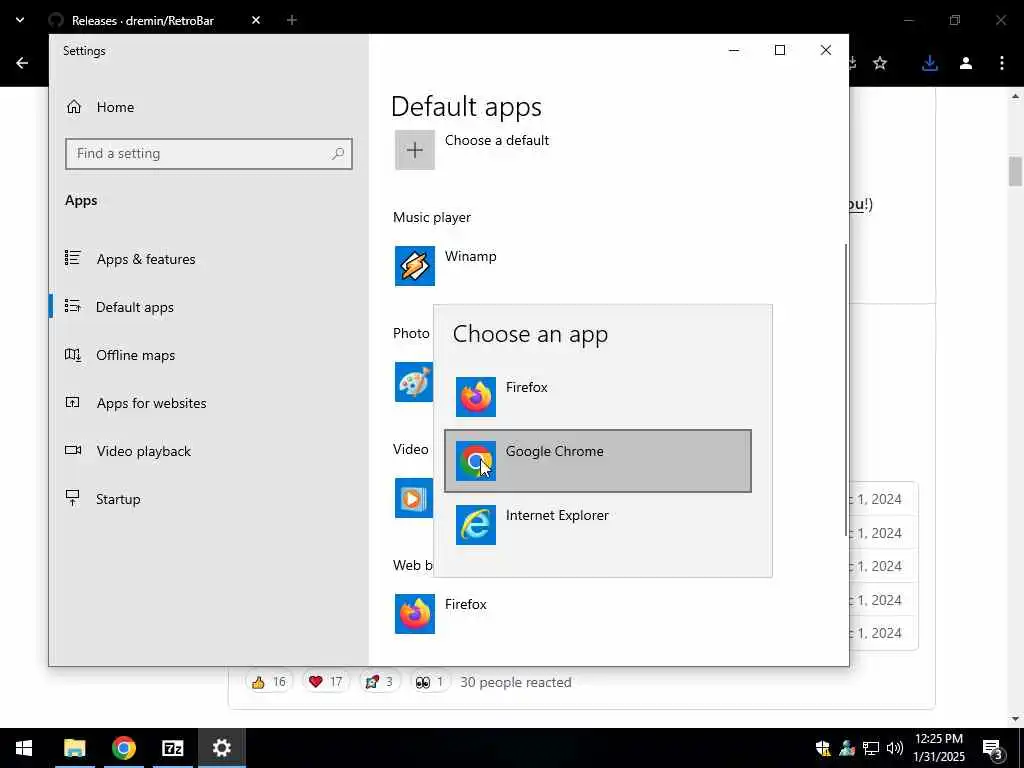Open the notification center icon
Viewport: 1024px width, 768px height.
click(993, 748)
